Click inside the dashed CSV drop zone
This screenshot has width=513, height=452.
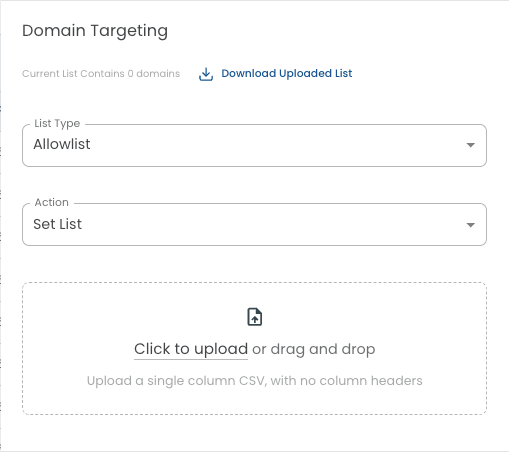[x=254, y=349]
